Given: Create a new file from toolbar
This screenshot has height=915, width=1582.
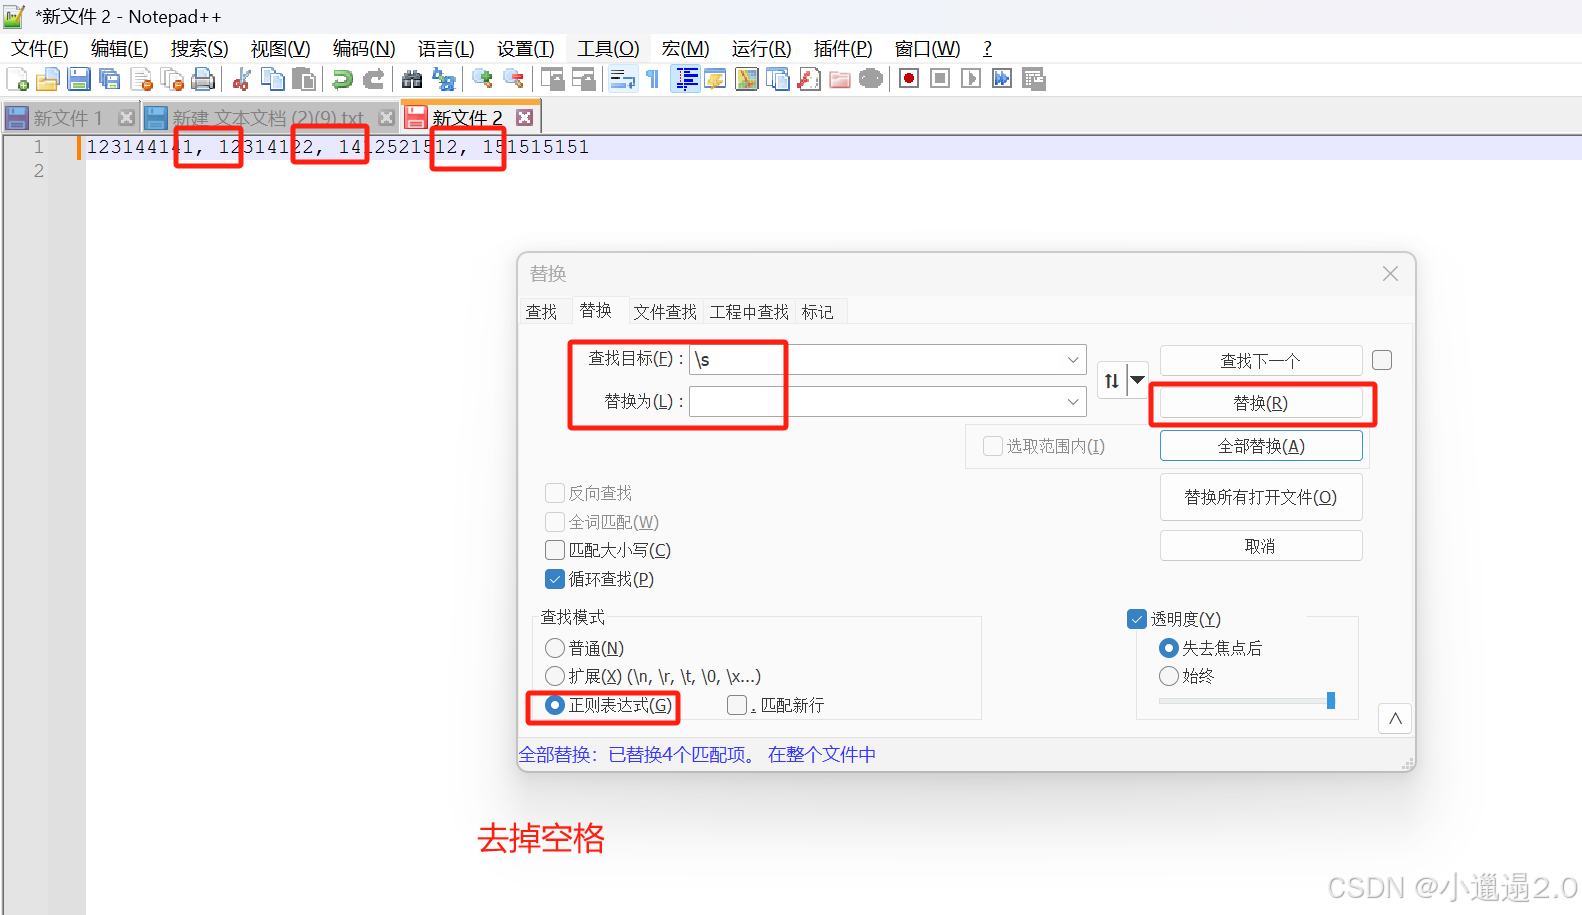Looking at the screenshot, I should coord(17,79).
